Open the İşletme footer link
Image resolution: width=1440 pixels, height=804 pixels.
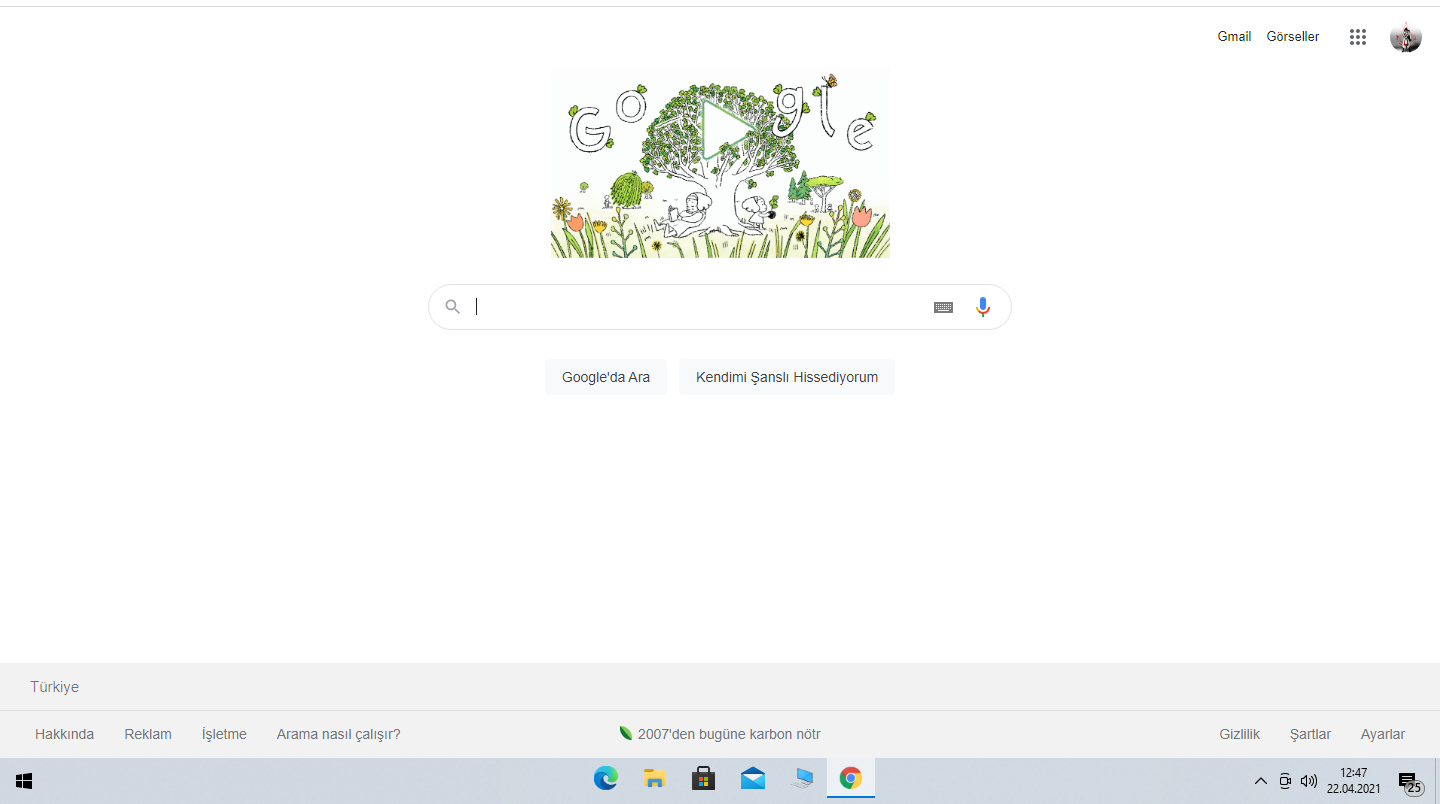(x=224, y=734)
